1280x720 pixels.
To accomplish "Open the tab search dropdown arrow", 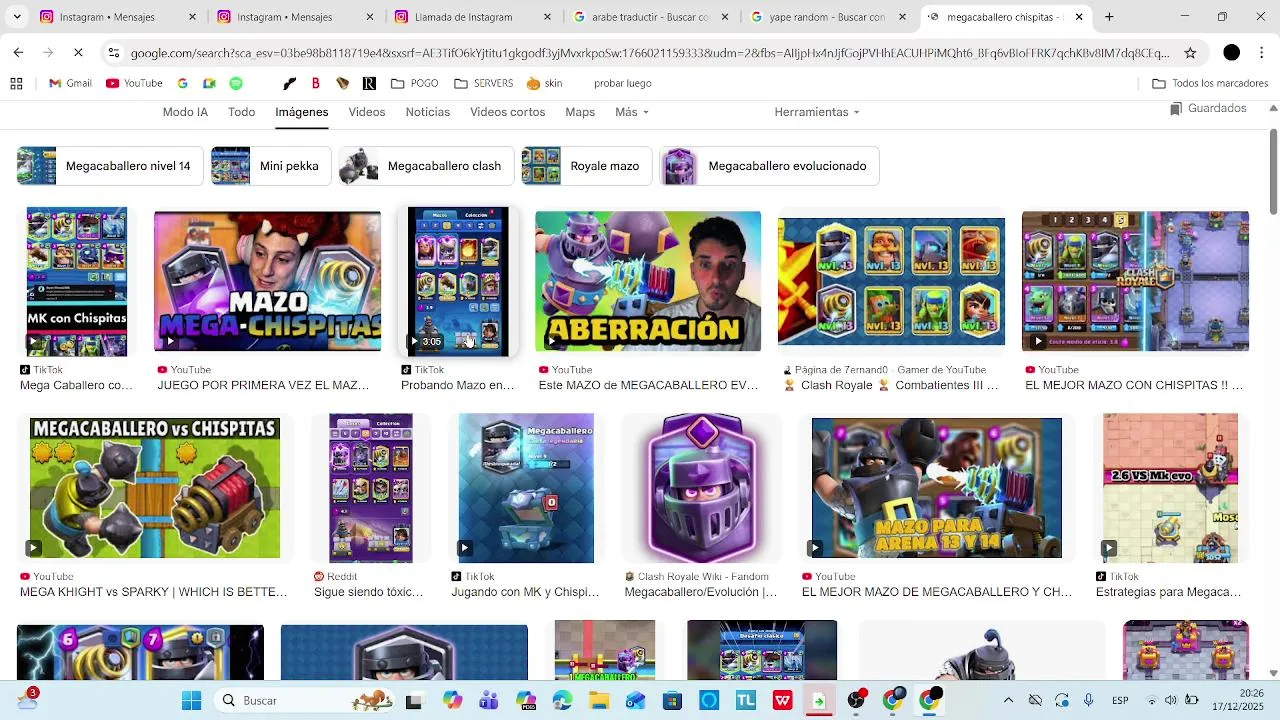I will click(x=18, y=17).
